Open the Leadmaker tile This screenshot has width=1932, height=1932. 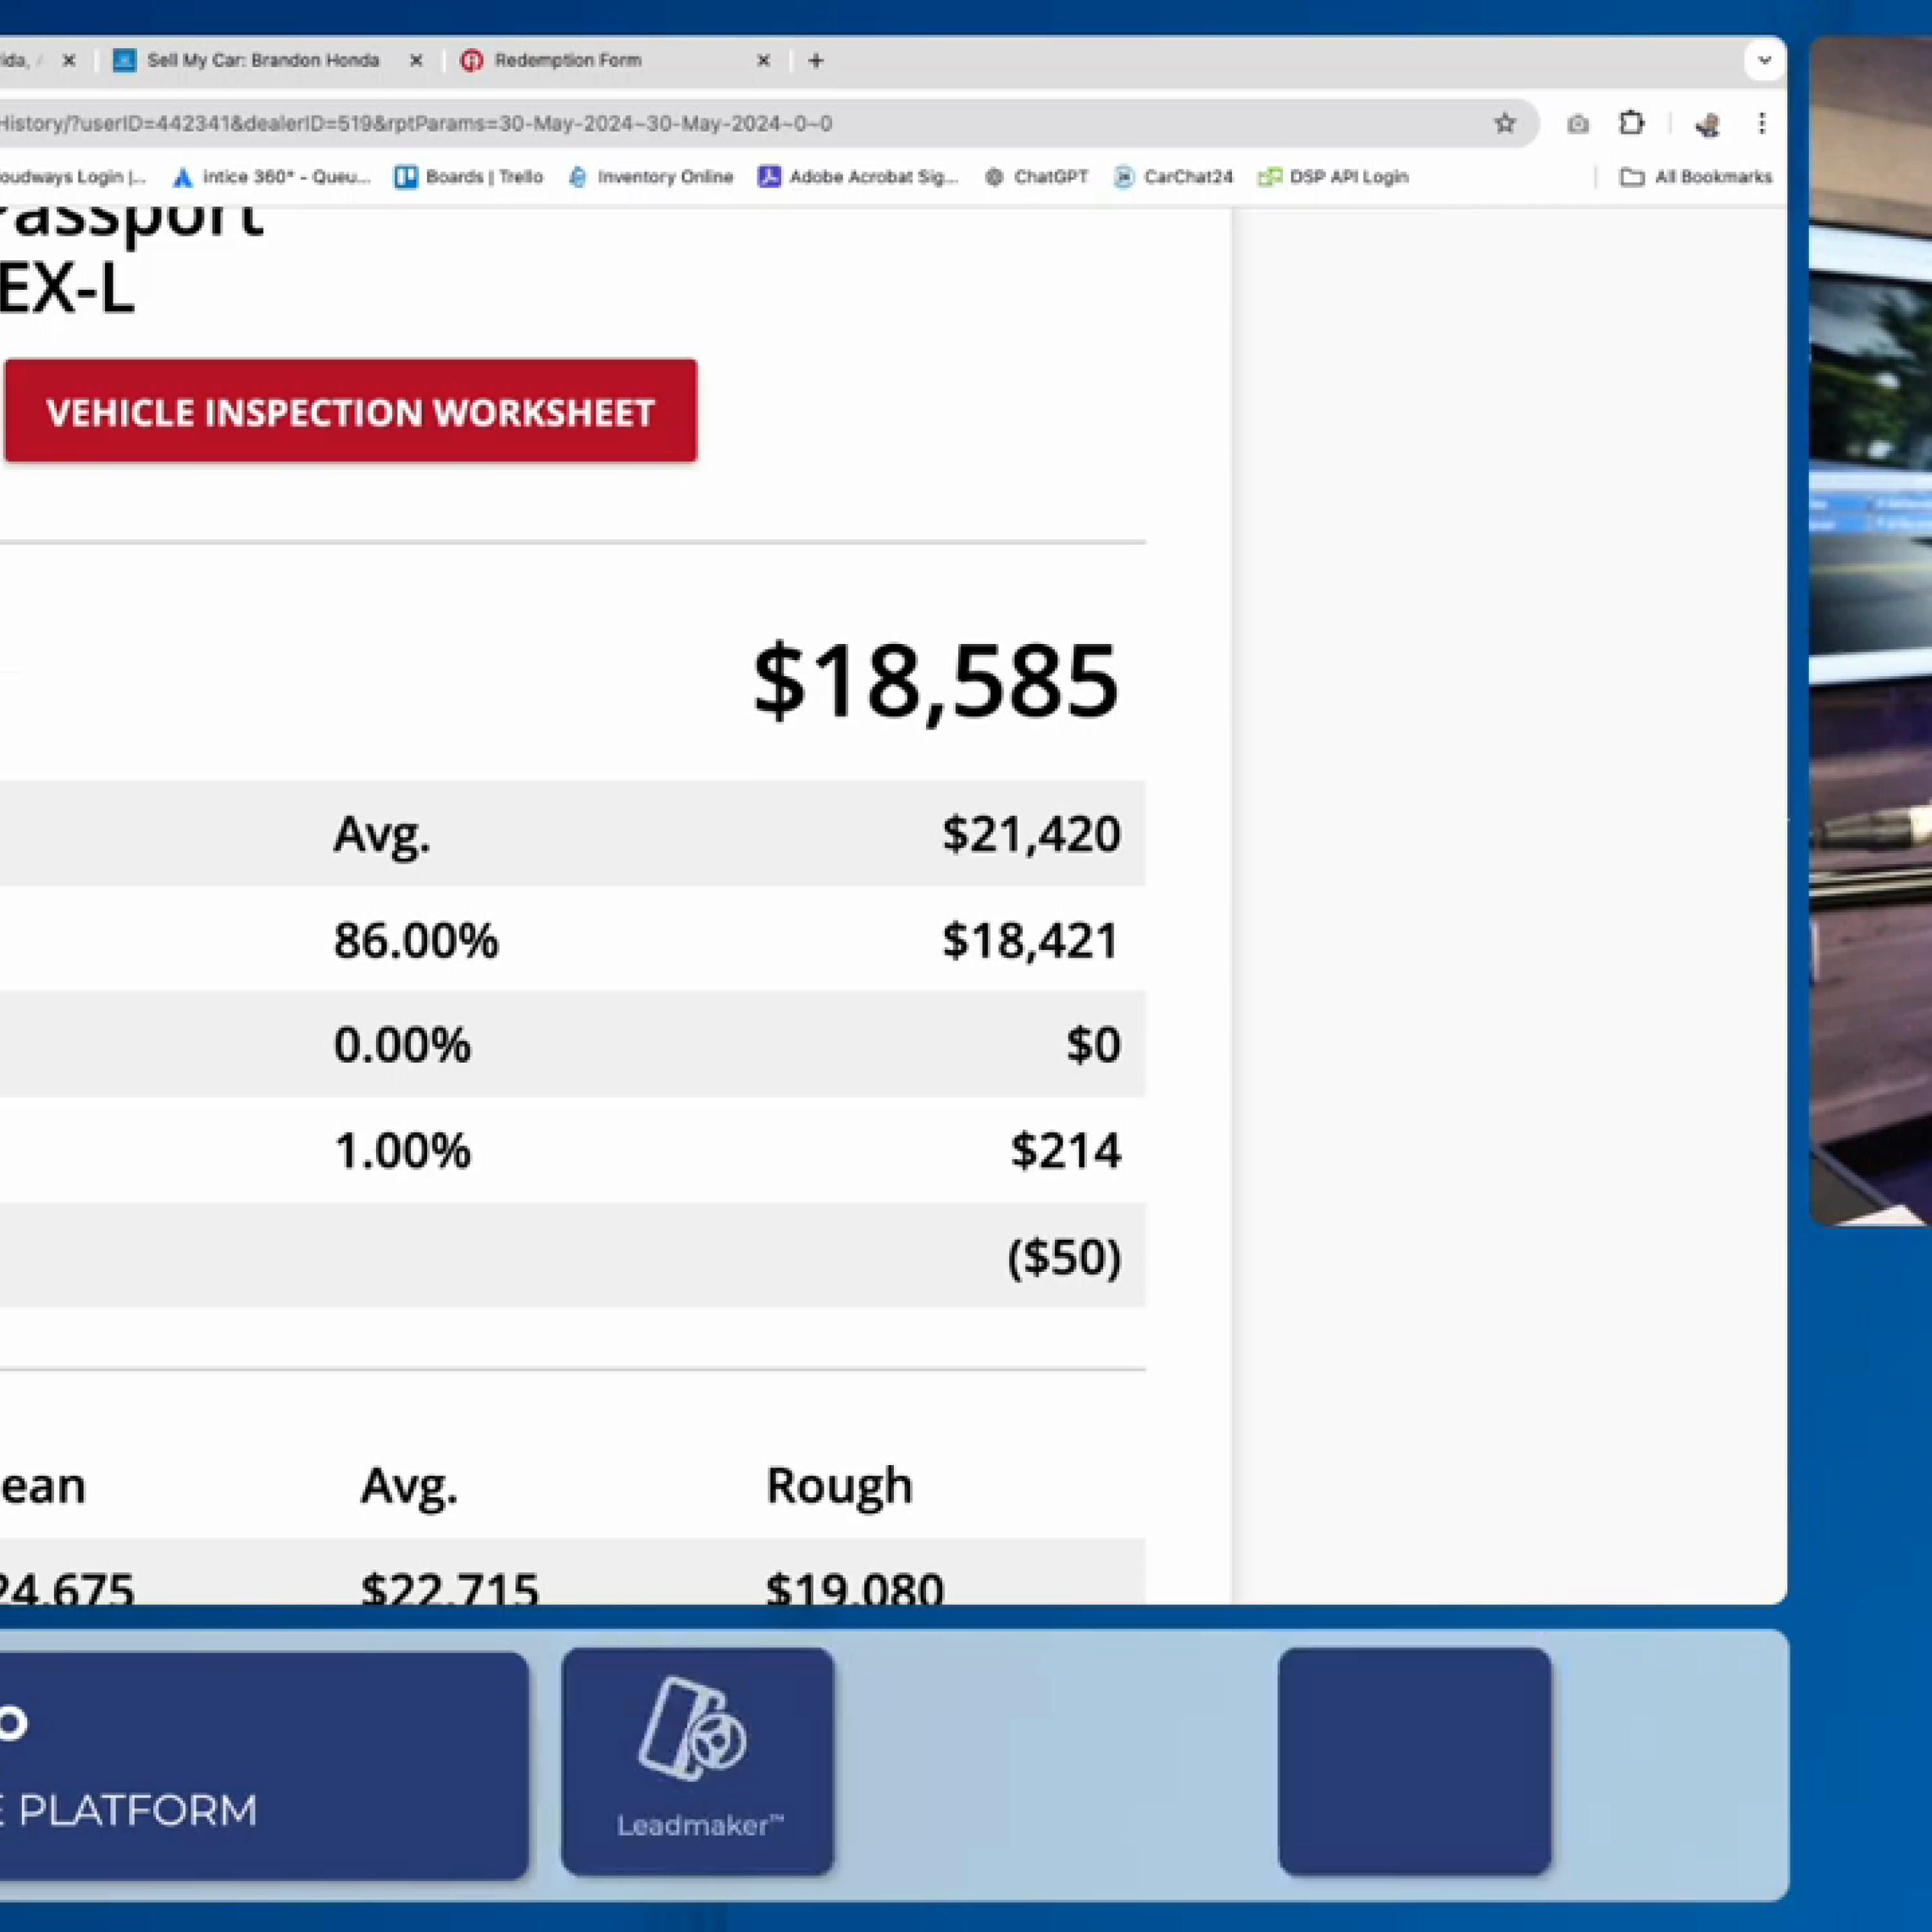[x=698, y=1762]
